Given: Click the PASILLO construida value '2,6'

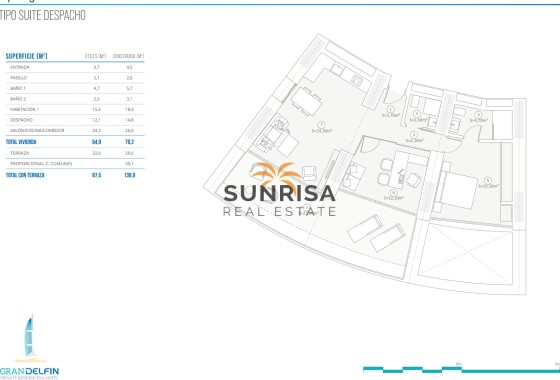Looking at the screenshot, I should coord(129,78).
